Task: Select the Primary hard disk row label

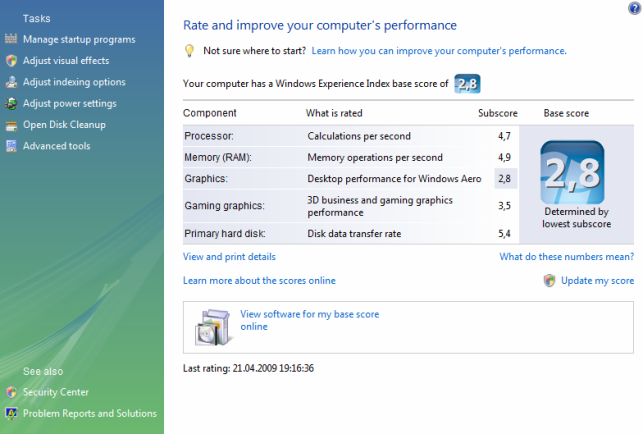Action: [x=225, y=234]
